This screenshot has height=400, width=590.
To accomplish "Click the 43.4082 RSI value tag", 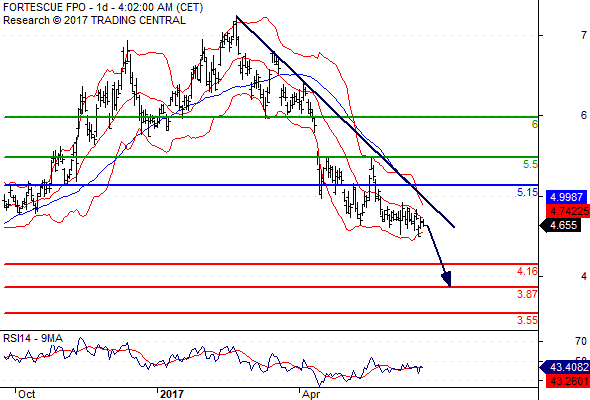I will (565, 367).
